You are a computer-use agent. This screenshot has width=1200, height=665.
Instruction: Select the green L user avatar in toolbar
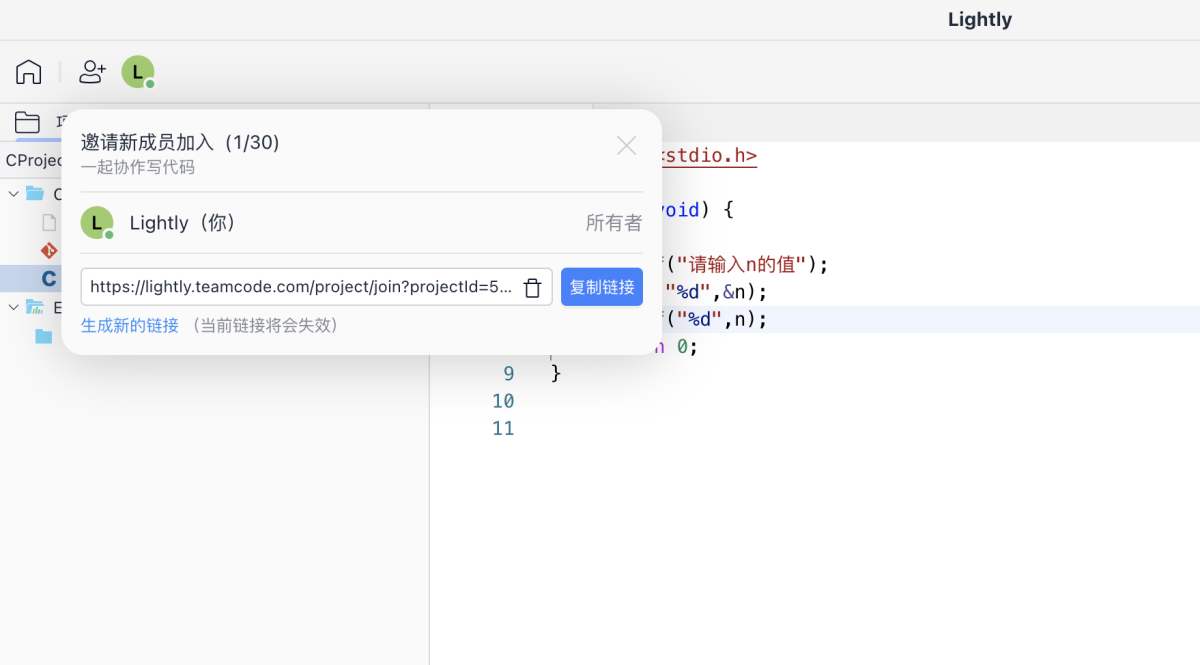(x=138, y=72)
